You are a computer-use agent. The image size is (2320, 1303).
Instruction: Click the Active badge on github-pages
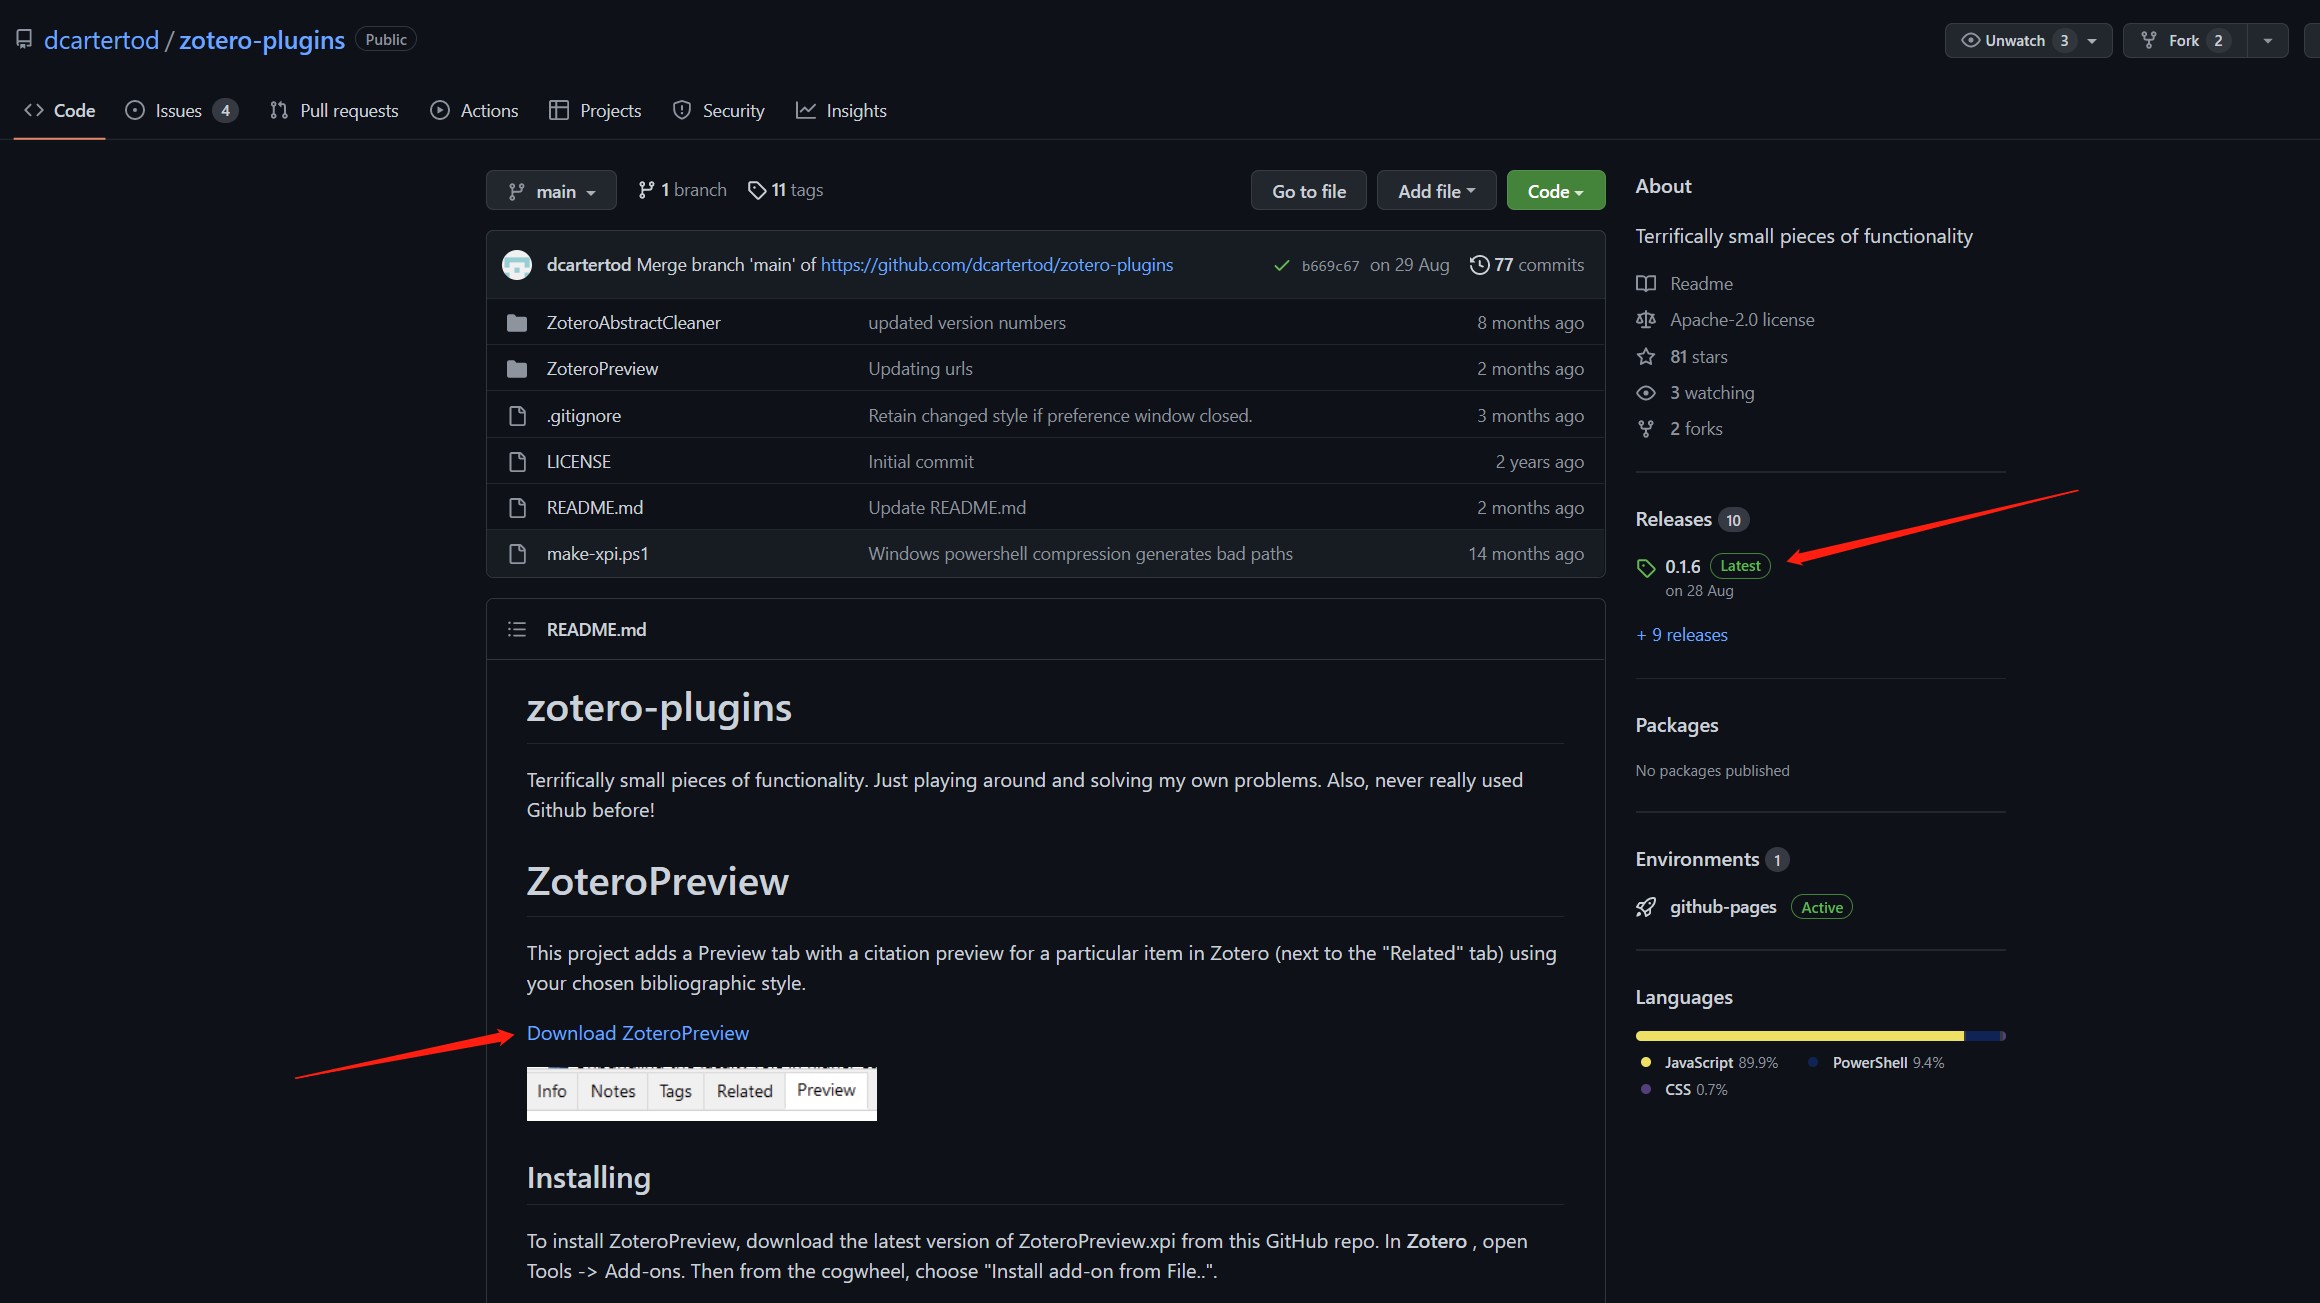point(1822,907)
